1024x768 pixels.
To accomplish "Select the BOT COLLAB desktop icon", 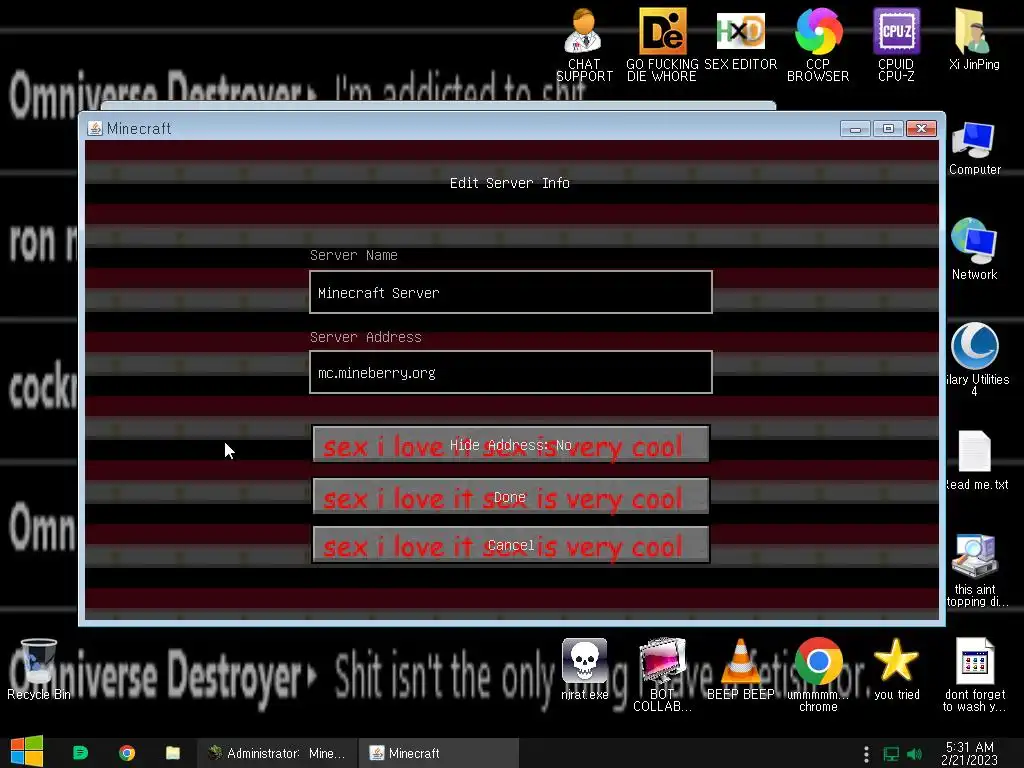I will point(662,674).
